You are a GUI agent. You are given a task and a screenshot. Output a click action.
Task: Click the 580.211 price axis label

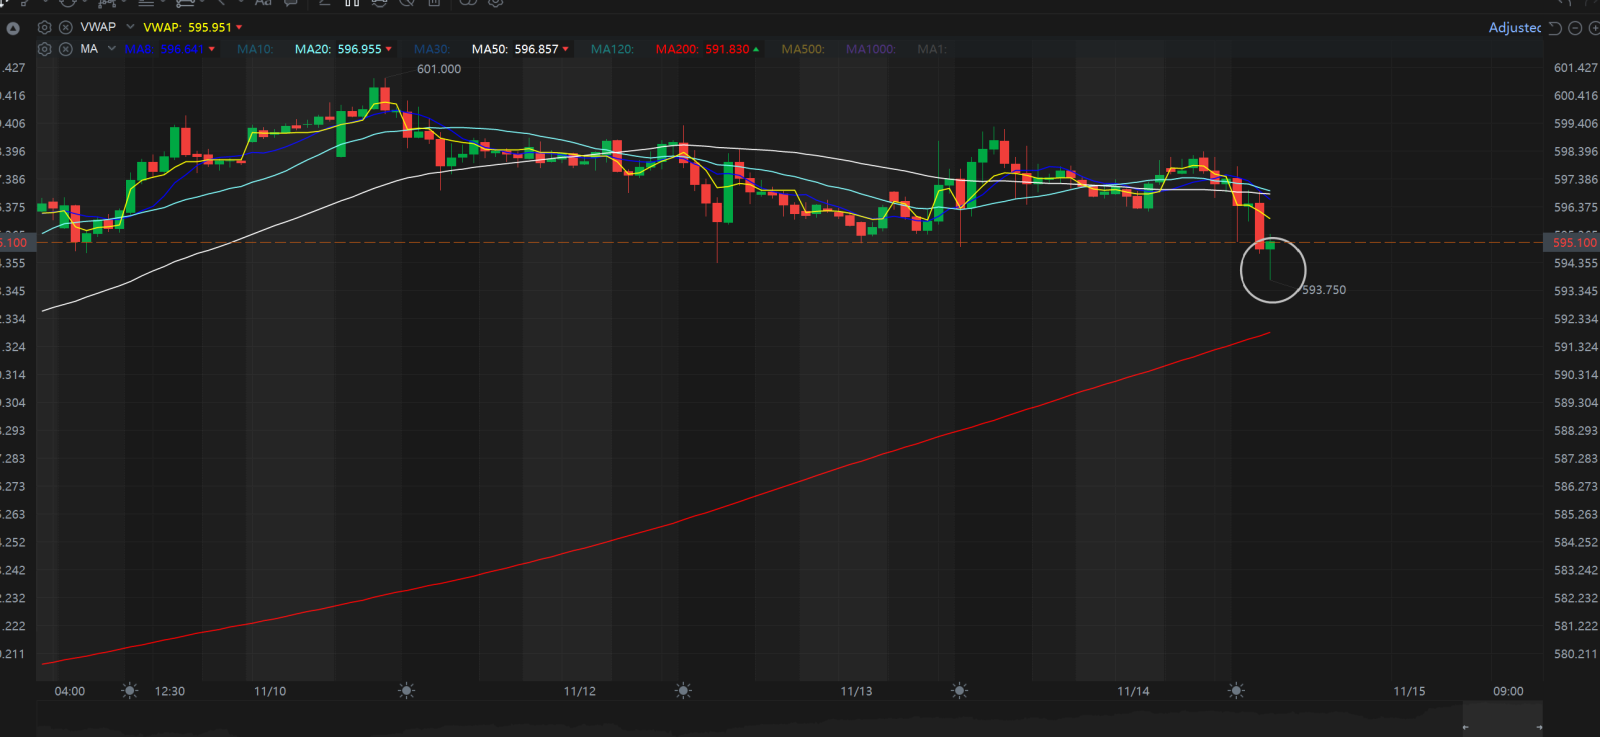(x=1576, y=654)
